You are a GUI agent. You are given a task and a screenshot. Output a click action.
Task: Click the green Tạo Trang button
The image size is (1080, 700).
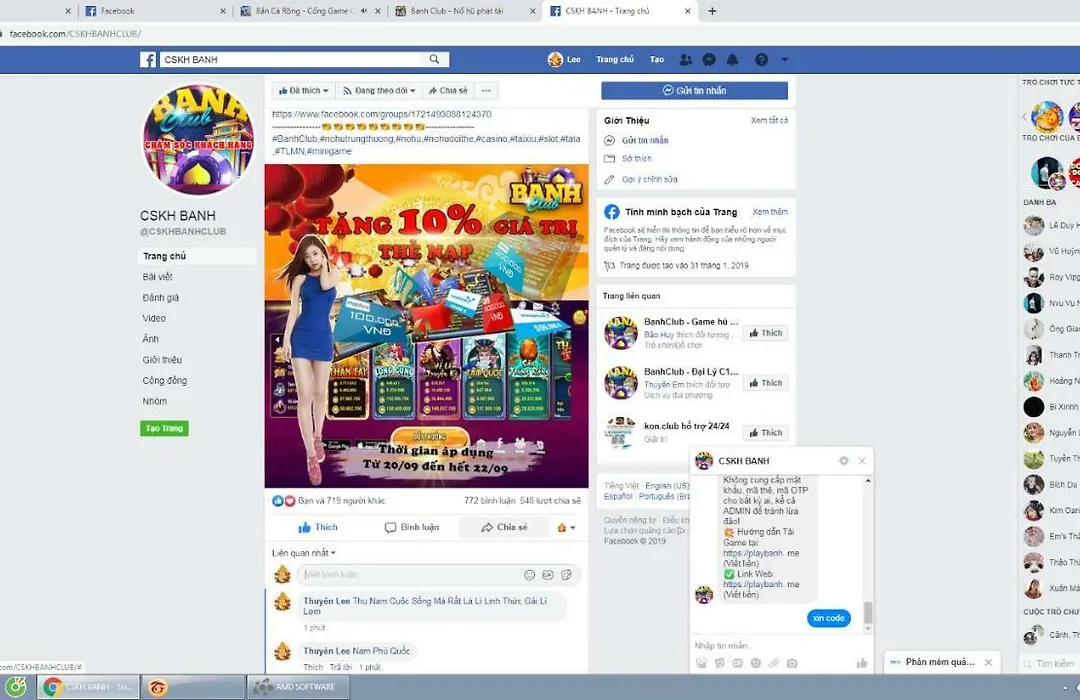pos(164,428)
